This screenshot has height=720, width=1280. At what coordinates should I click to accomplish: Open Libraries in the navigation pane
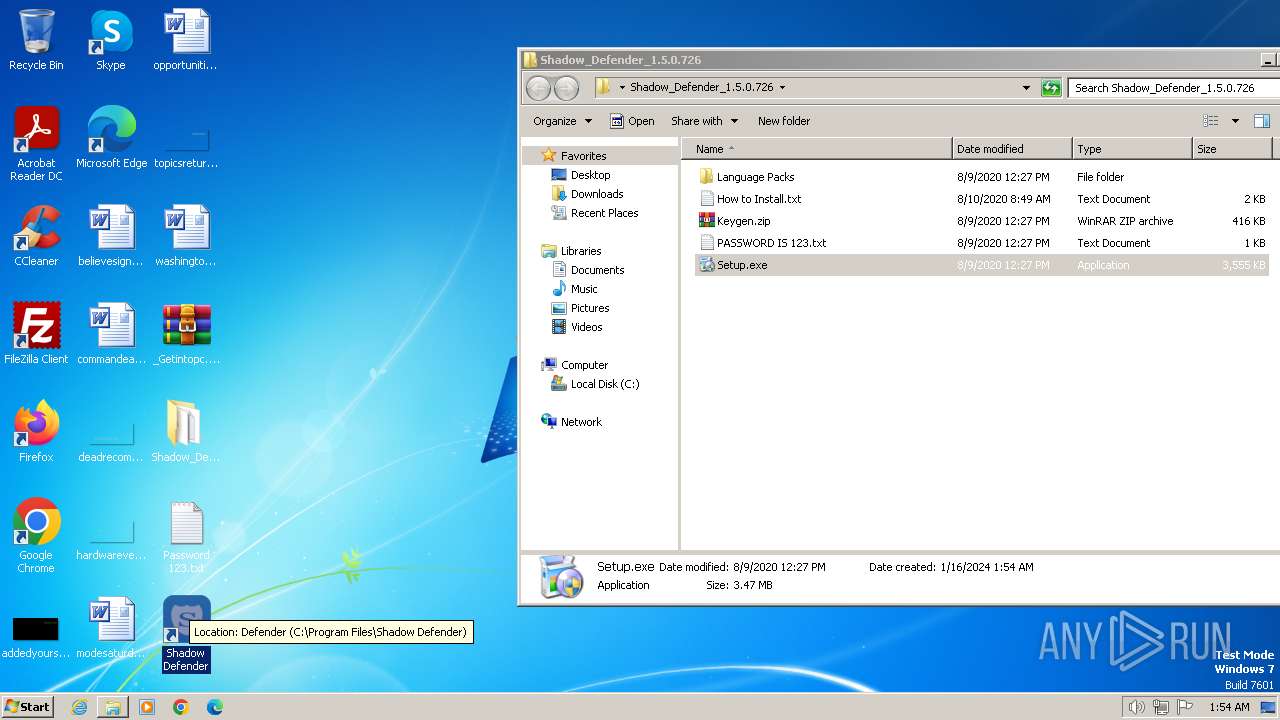point(581,251)
